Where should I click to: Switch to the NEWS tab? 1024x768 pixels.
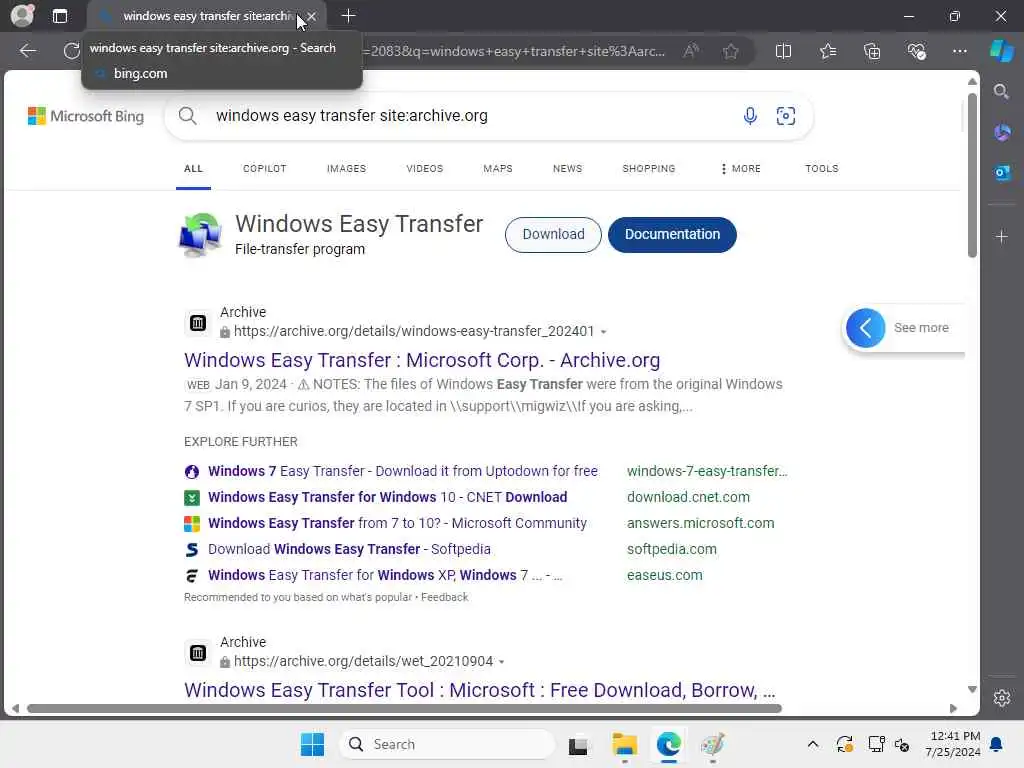(x=567, y=168)
